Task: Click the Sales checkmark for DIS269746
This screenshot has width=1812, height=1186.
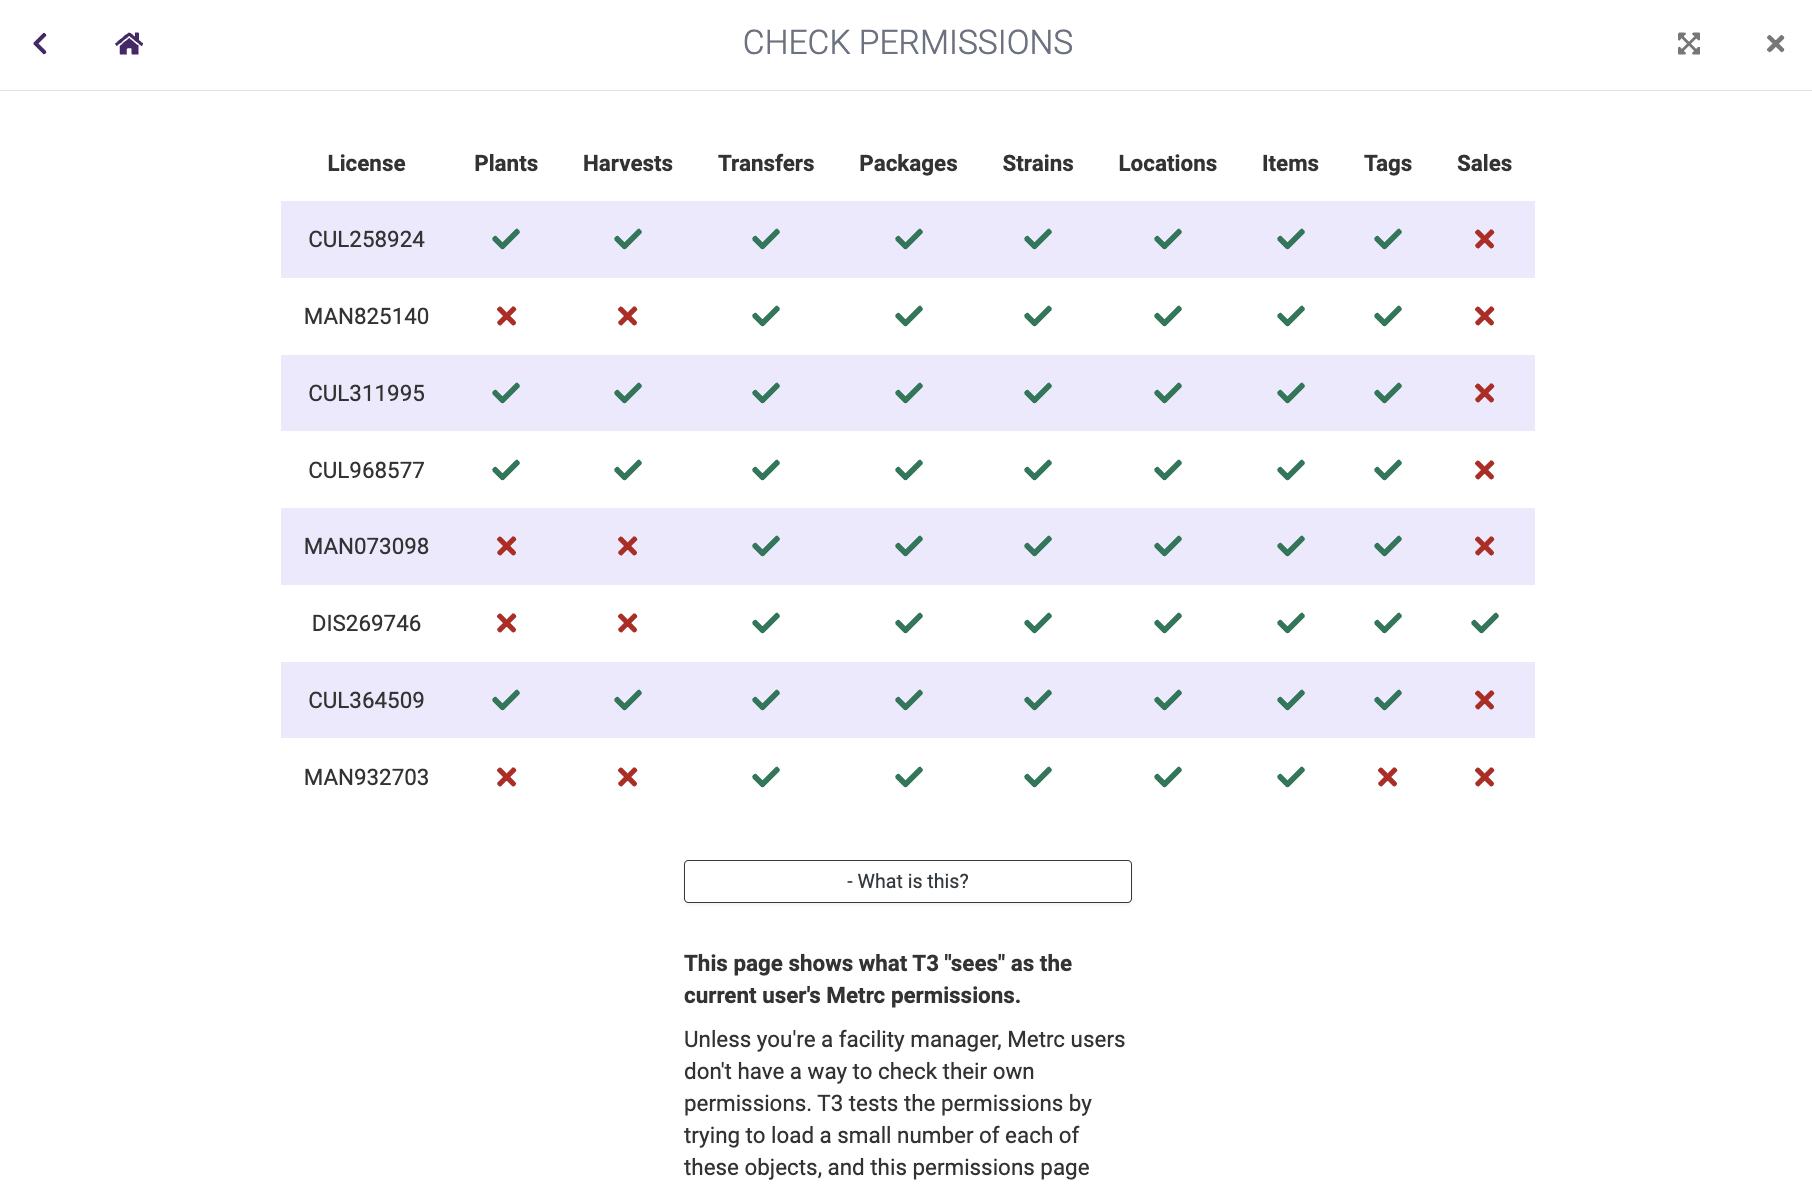Action: click(1484, 623)
